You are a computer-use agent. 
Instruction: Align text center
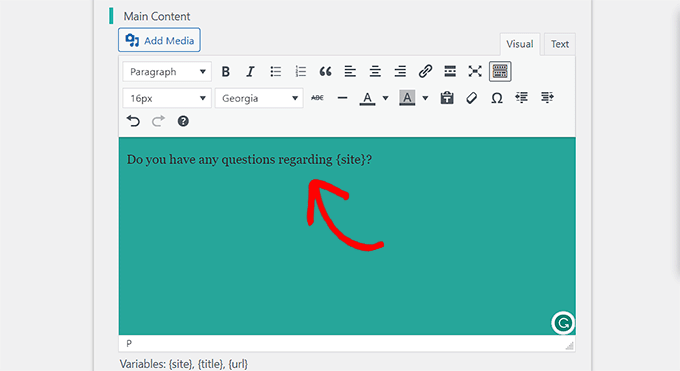point(375,72)
